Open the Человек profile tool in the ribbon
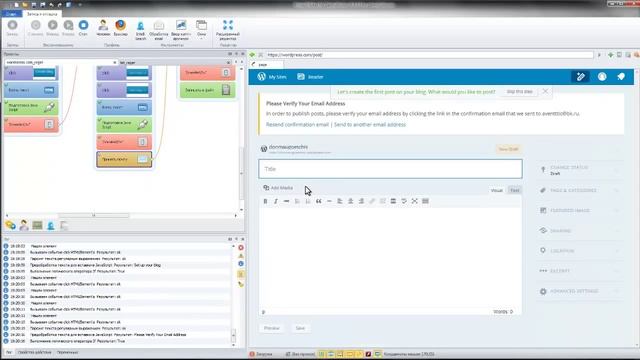 103,27
